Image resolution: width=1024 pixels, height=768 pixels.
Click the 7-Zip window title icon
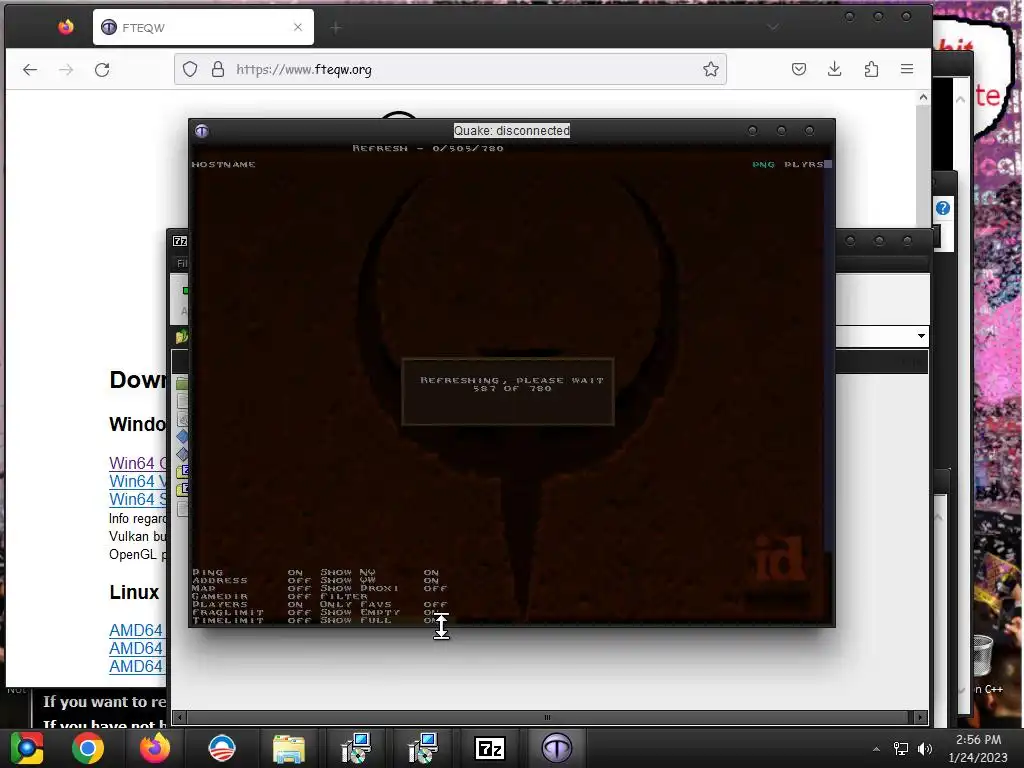click(180, 241)
